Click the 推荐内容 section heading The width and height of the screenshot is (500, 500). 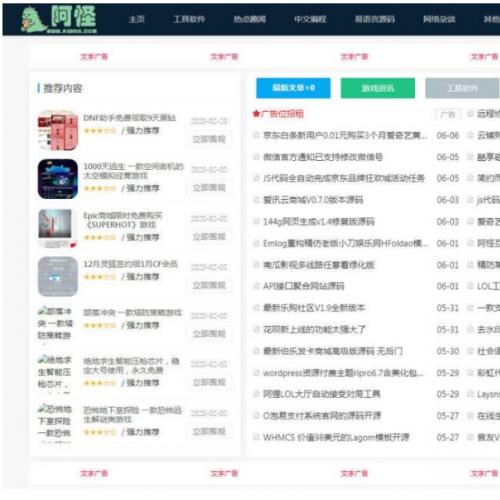(63, 88)
